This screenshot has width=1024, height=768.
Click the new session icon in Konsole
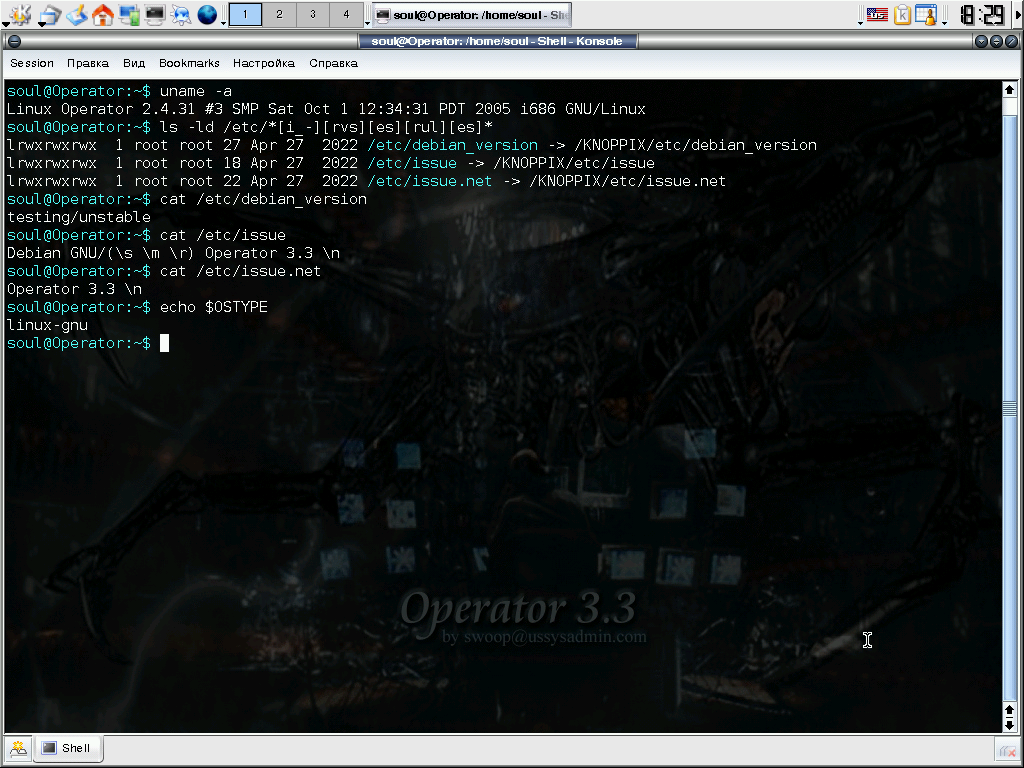click(18, 748)
